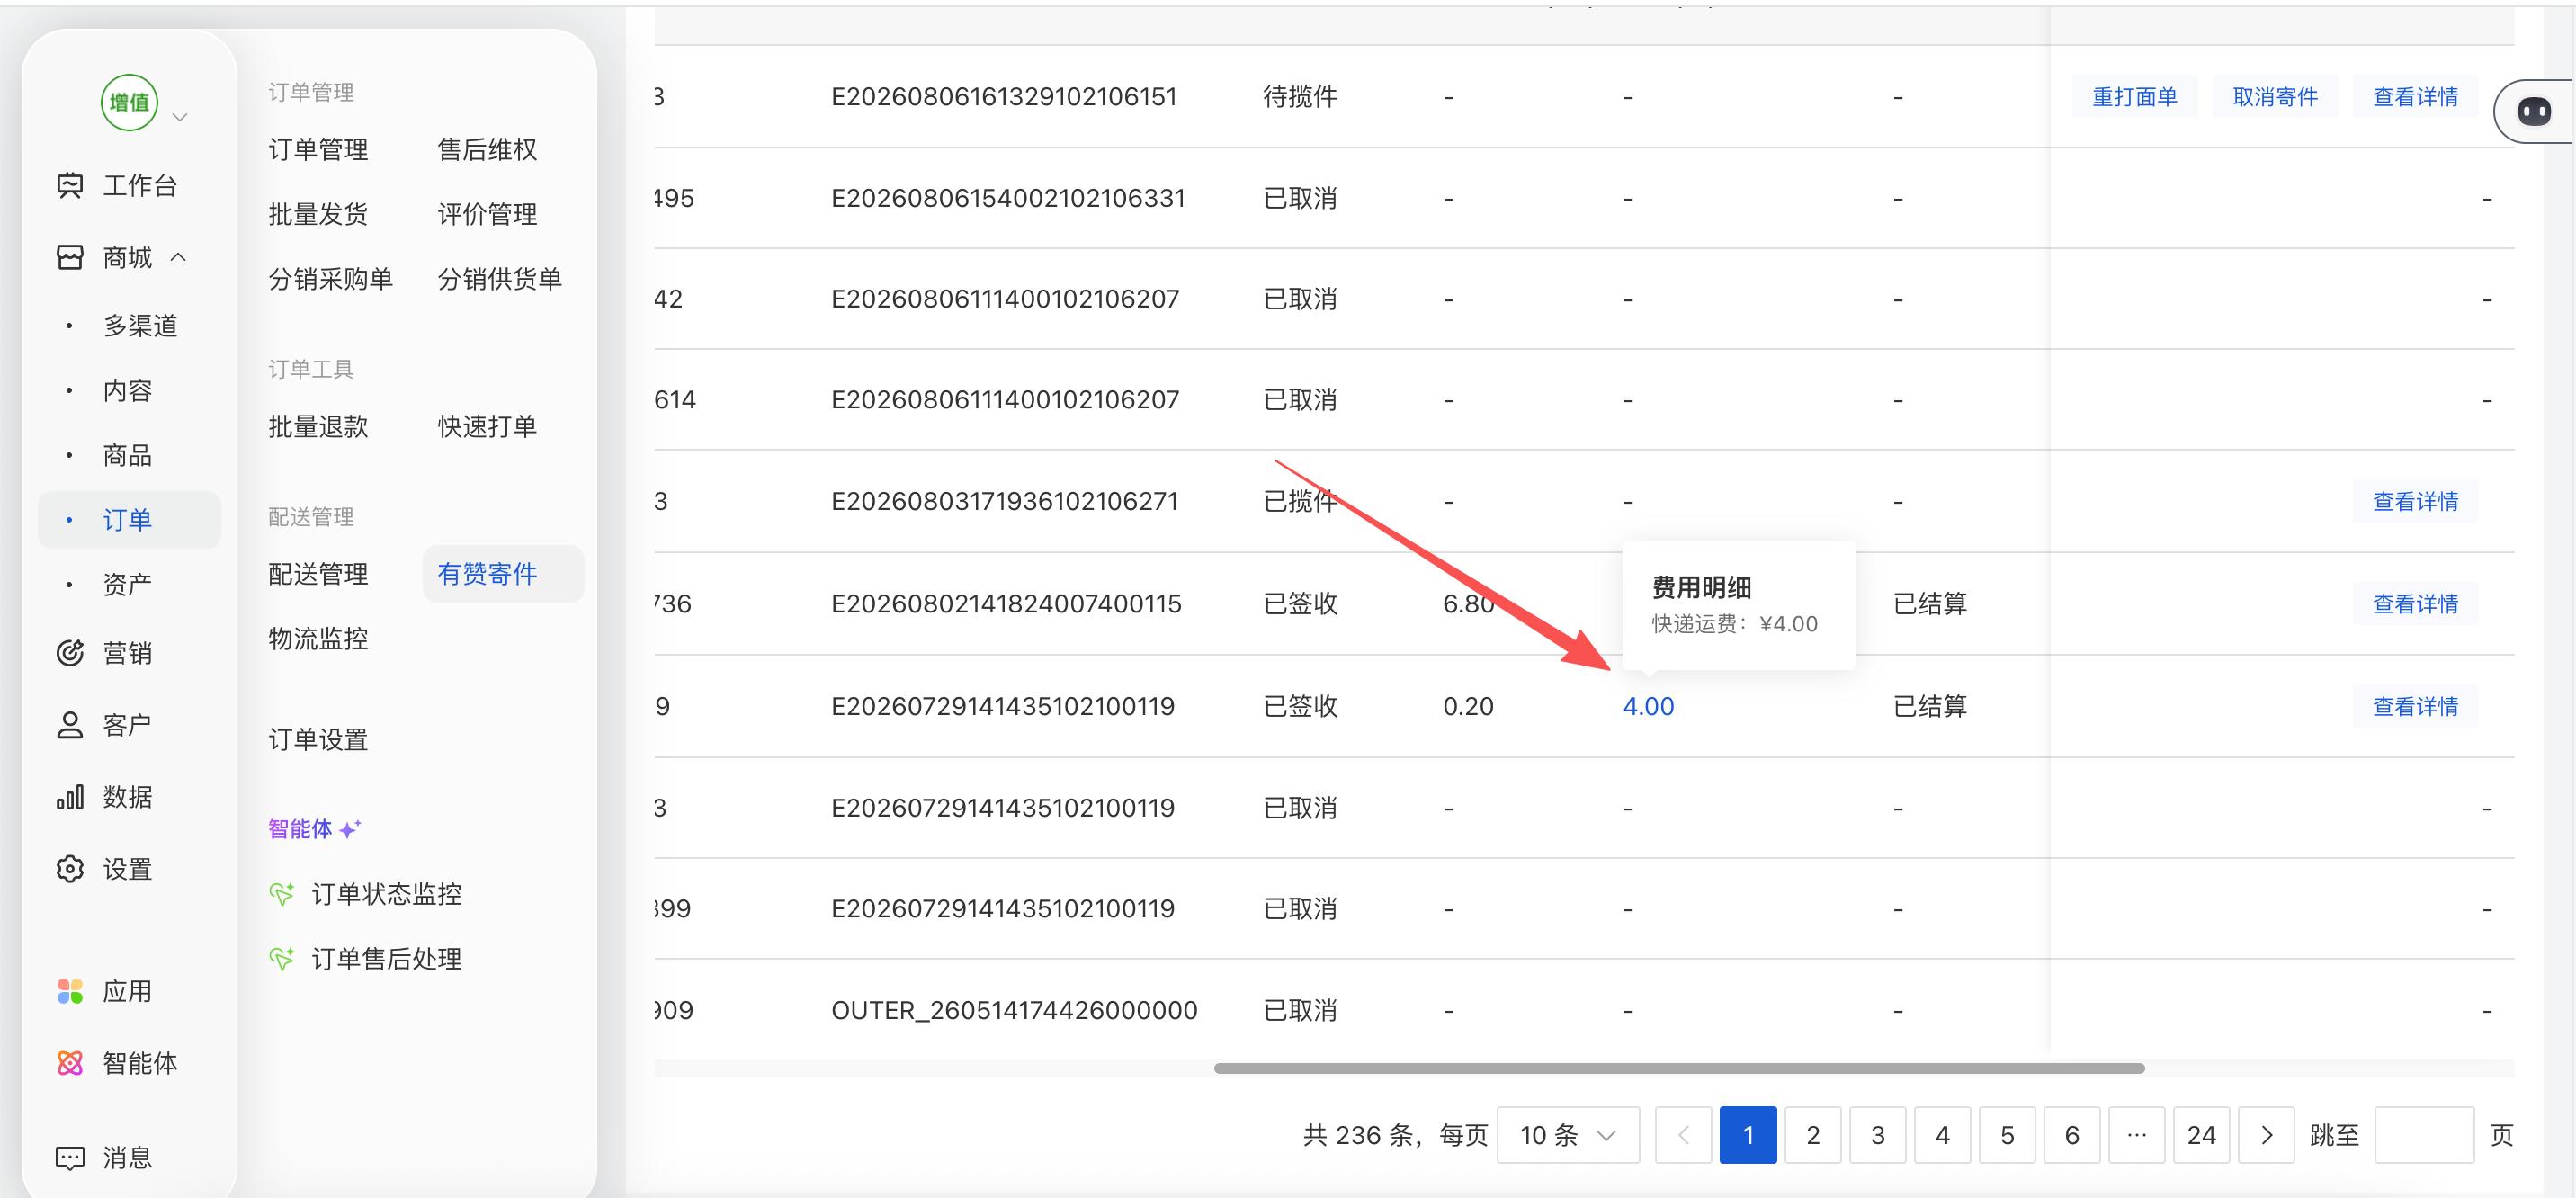Collapse the 商城 menu chevron
The width and height of the screenshot is (2576, 1198).
pyautogui.click(x=179, y=257)
